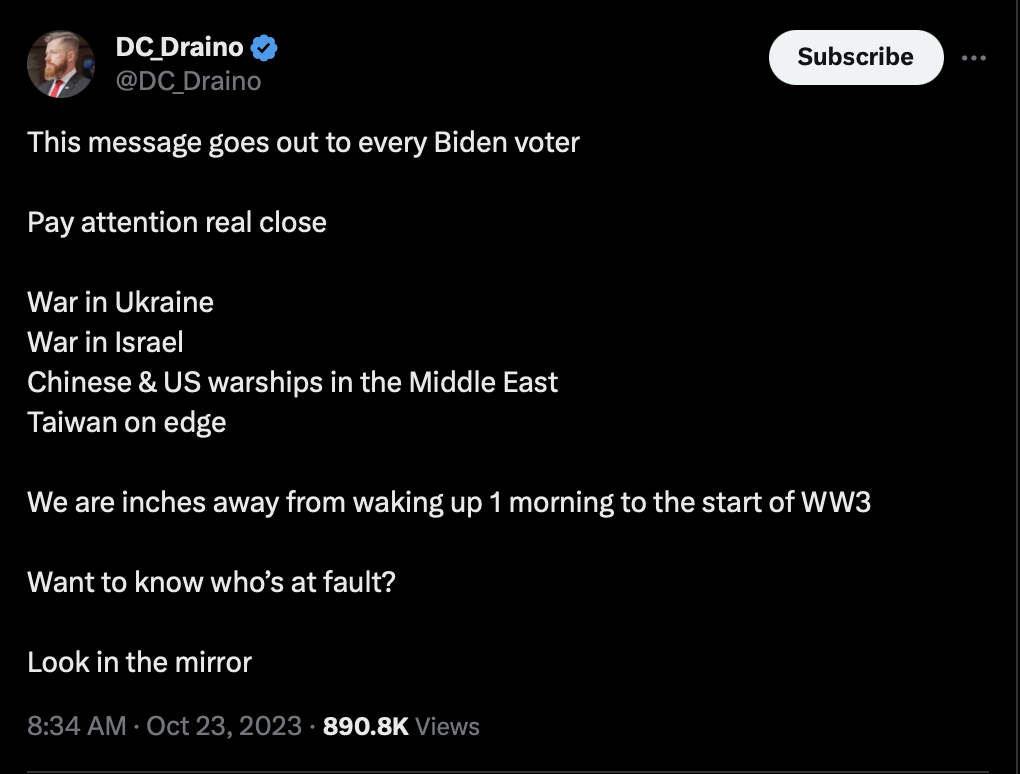Open DC_Draino's profile picture
Image resolution: width=1020 pixels, height=774 pixels.
click(61, 63)
